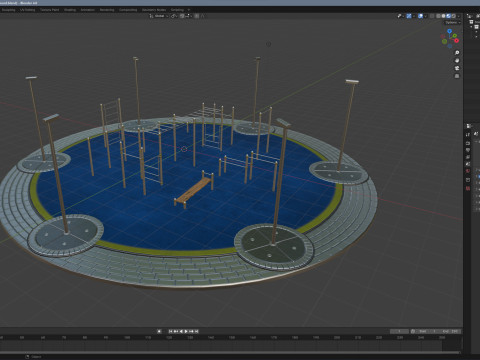This screenshot has width=480, height=360.
Task: Open the Global transform orientation dropdown
Action: pyautogui.click(x=159, y=16)
